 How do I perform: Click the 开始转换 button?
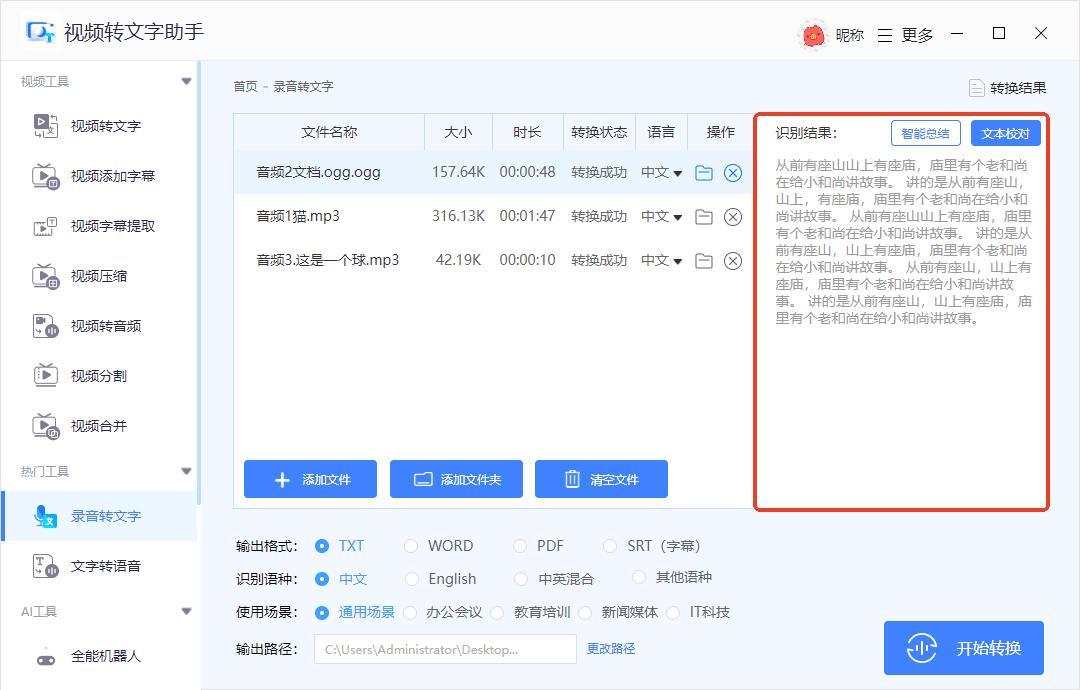tap(963, 648)
